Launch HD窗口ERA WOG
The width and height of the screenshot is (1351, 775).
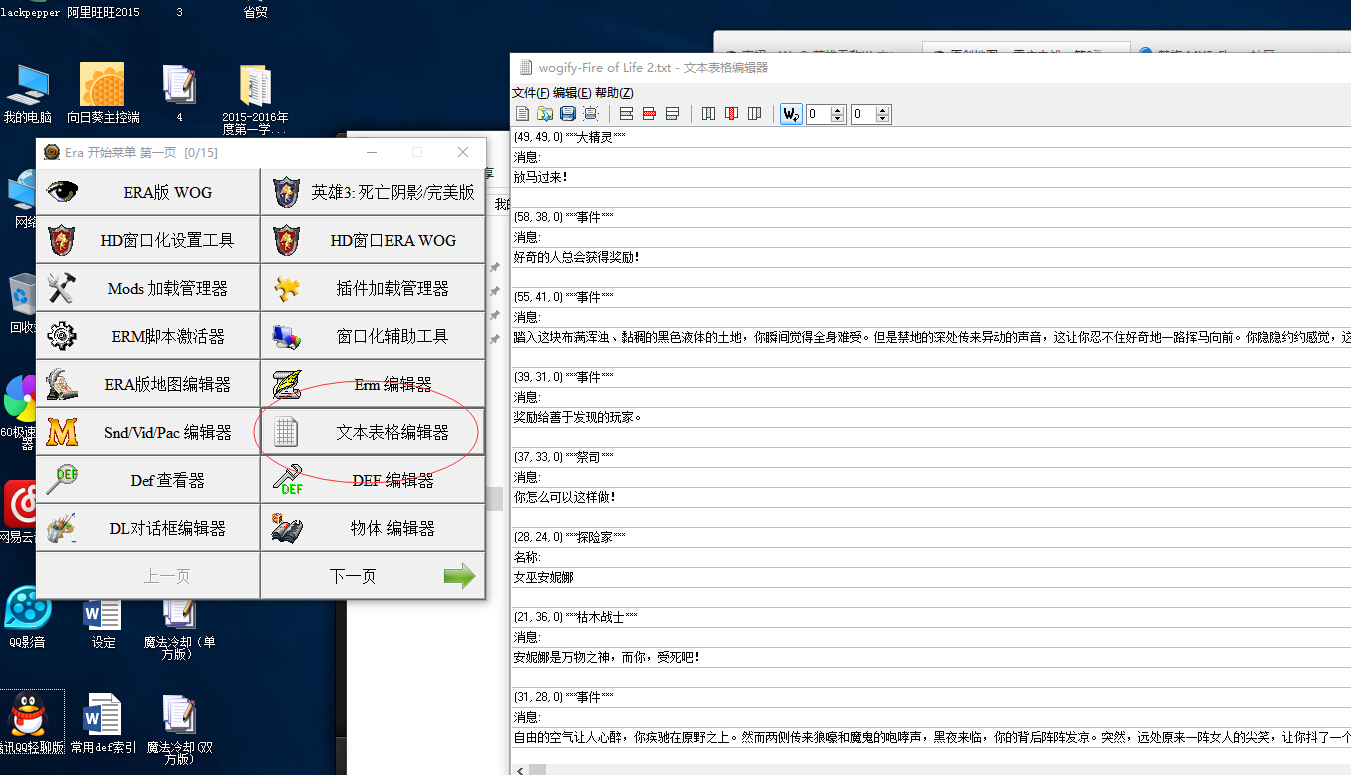coord(373,240)
